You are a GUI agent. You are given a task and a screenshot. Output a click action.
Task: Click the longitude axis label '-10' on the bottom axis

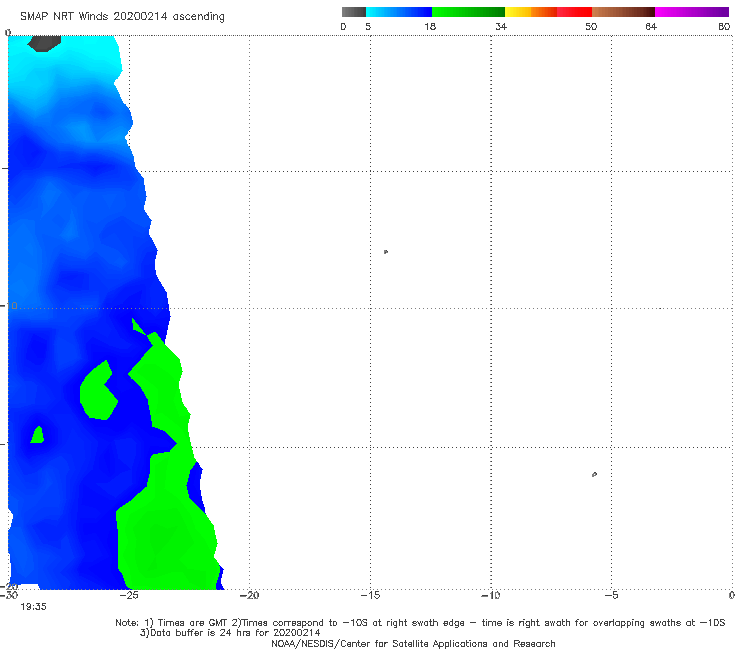point(491,595)
